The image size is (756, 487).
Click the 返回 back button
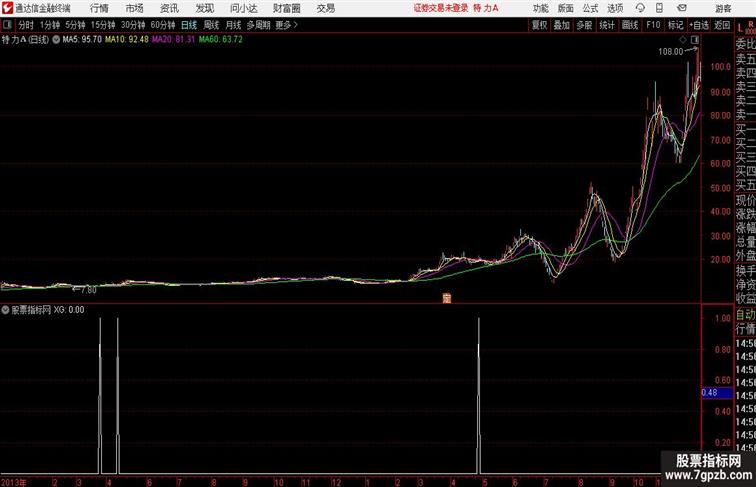(x=722, y=25)
